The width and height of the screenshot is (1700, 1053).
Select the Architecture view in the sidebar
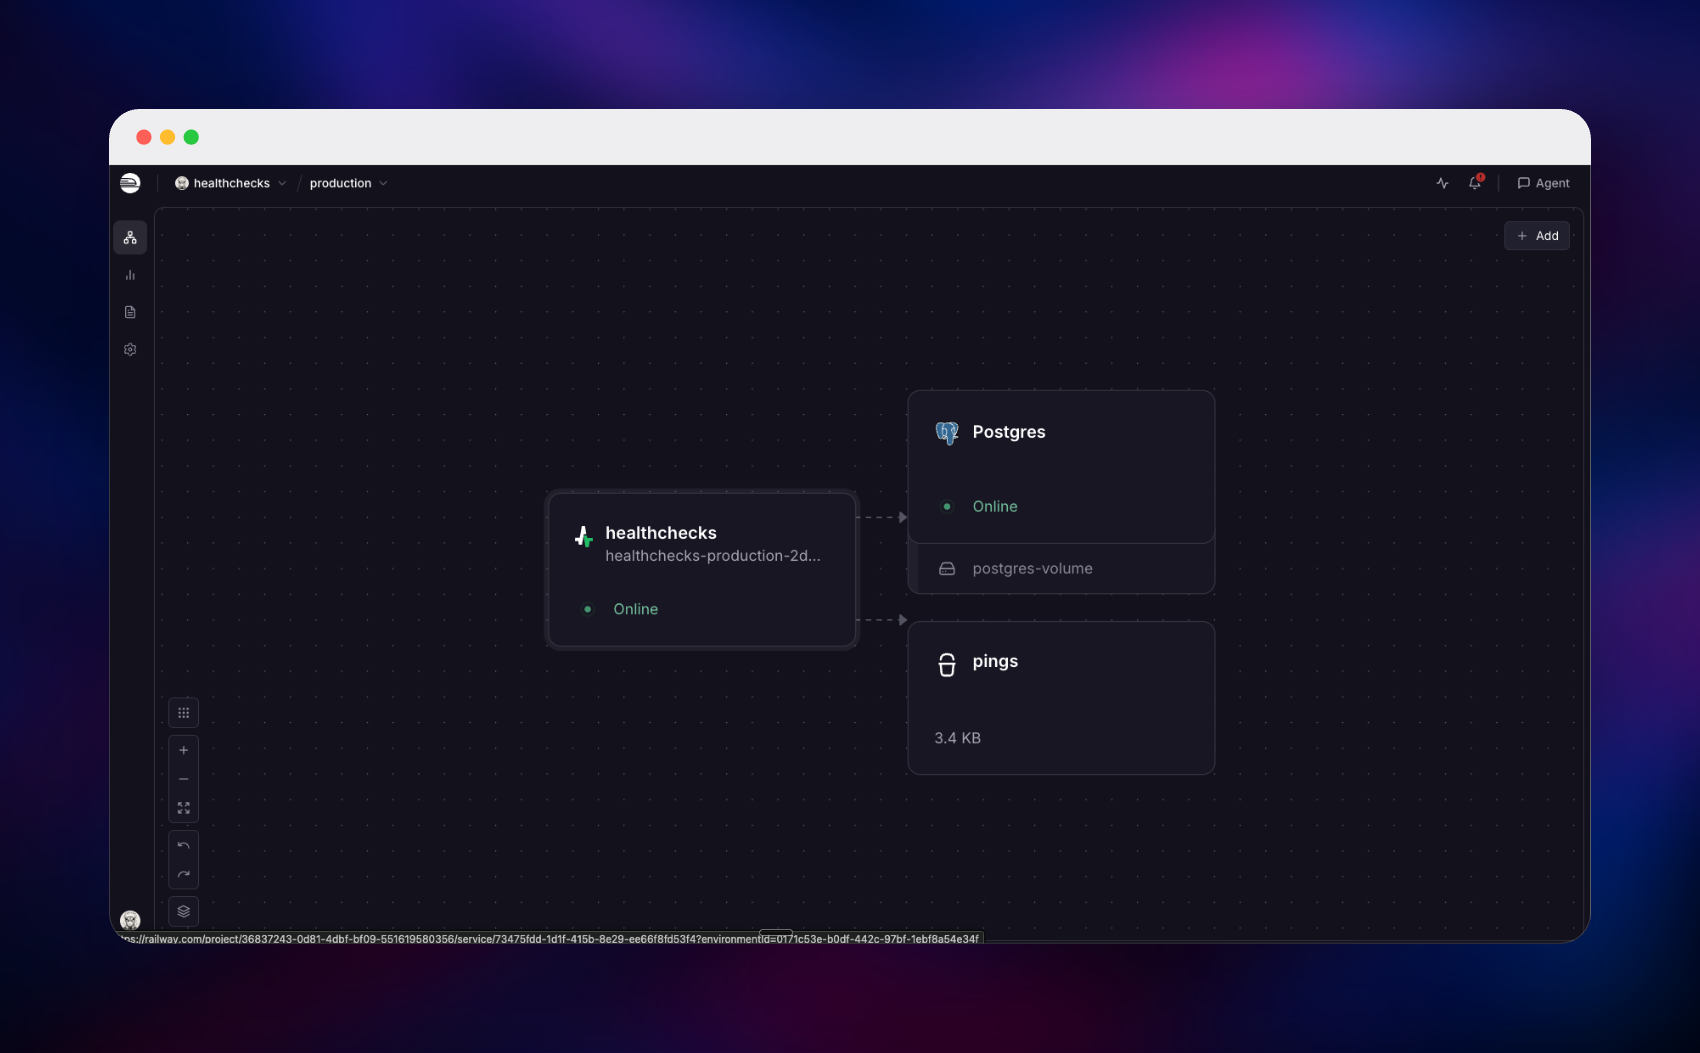coord(130,238)
